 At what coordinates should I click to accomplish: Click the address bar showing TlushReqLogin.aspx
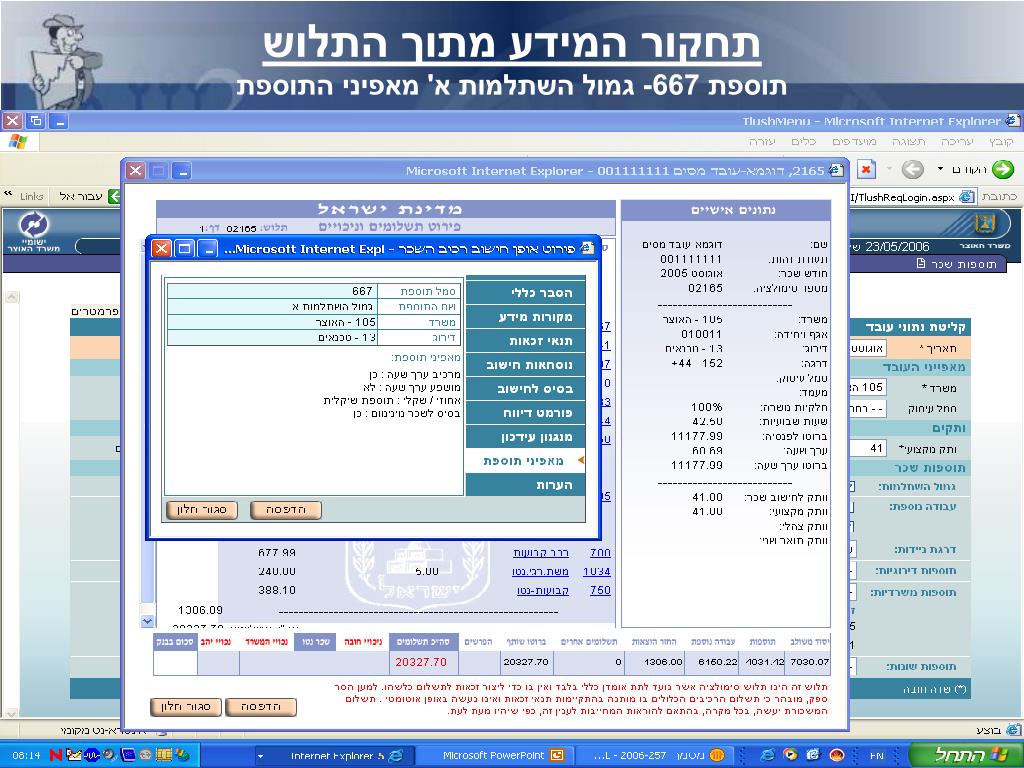(913, 197)
